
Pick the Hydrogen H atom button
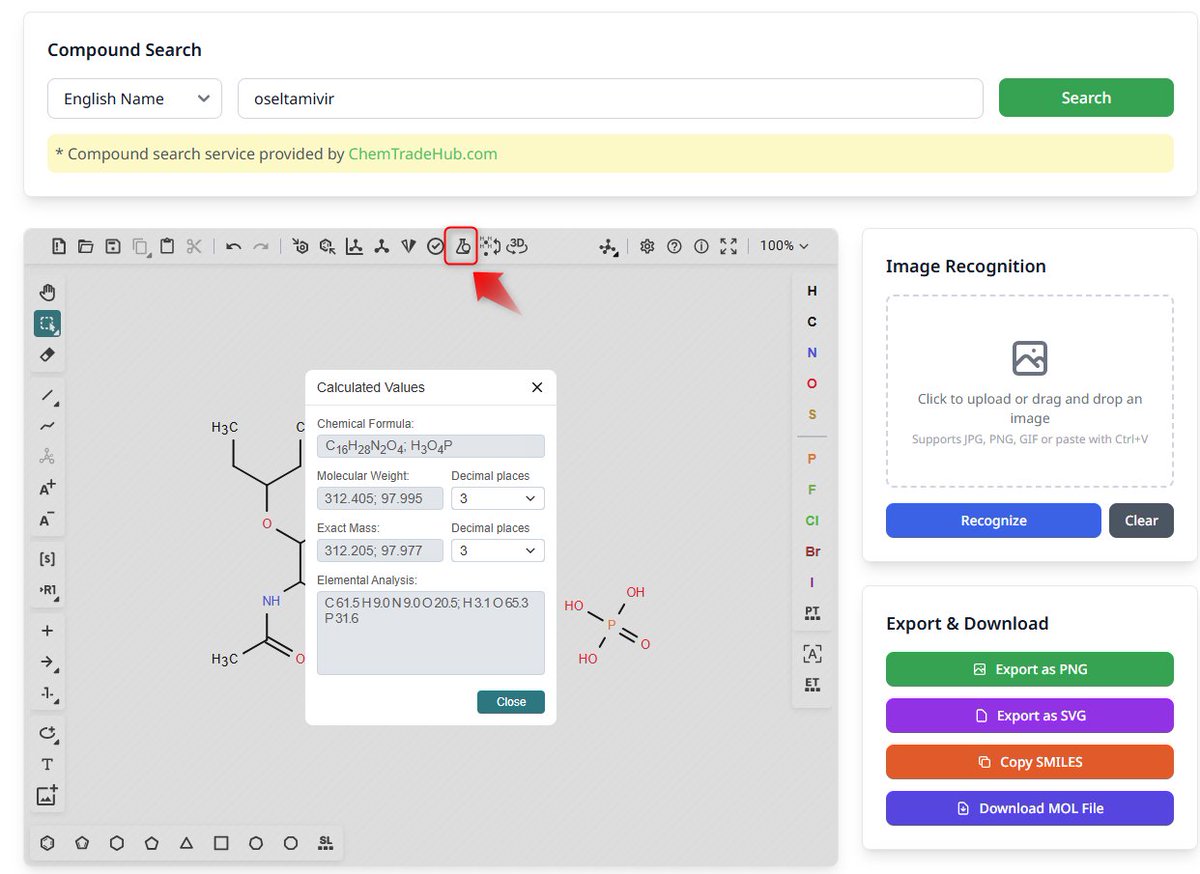812,291
